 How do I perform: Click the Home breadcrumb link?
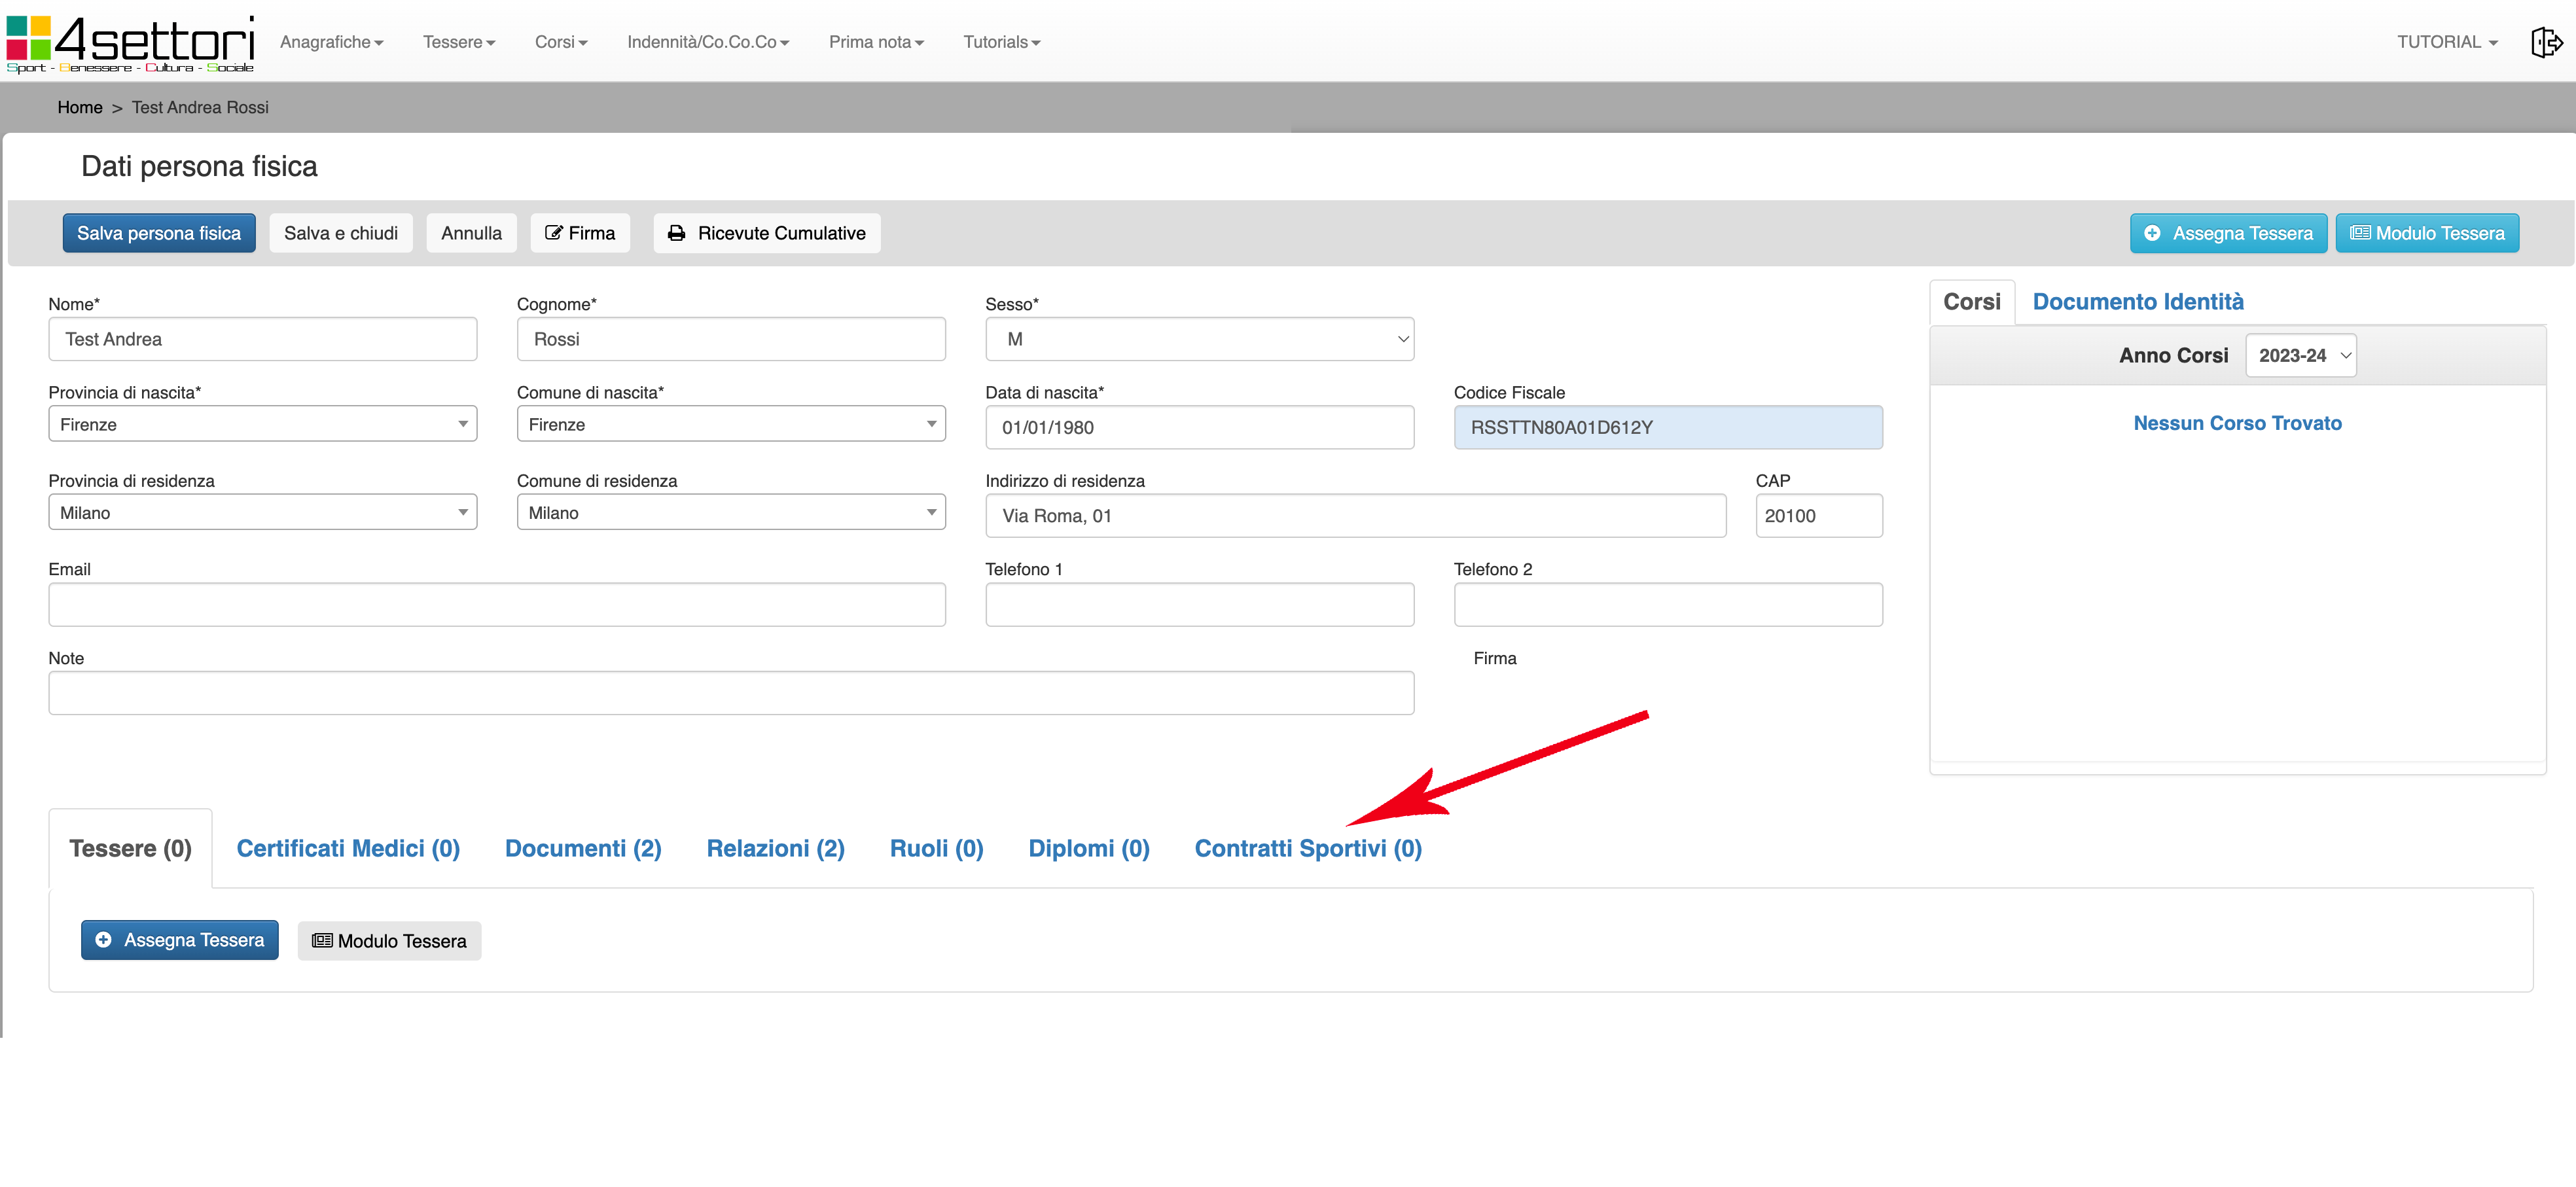(79, 107)
